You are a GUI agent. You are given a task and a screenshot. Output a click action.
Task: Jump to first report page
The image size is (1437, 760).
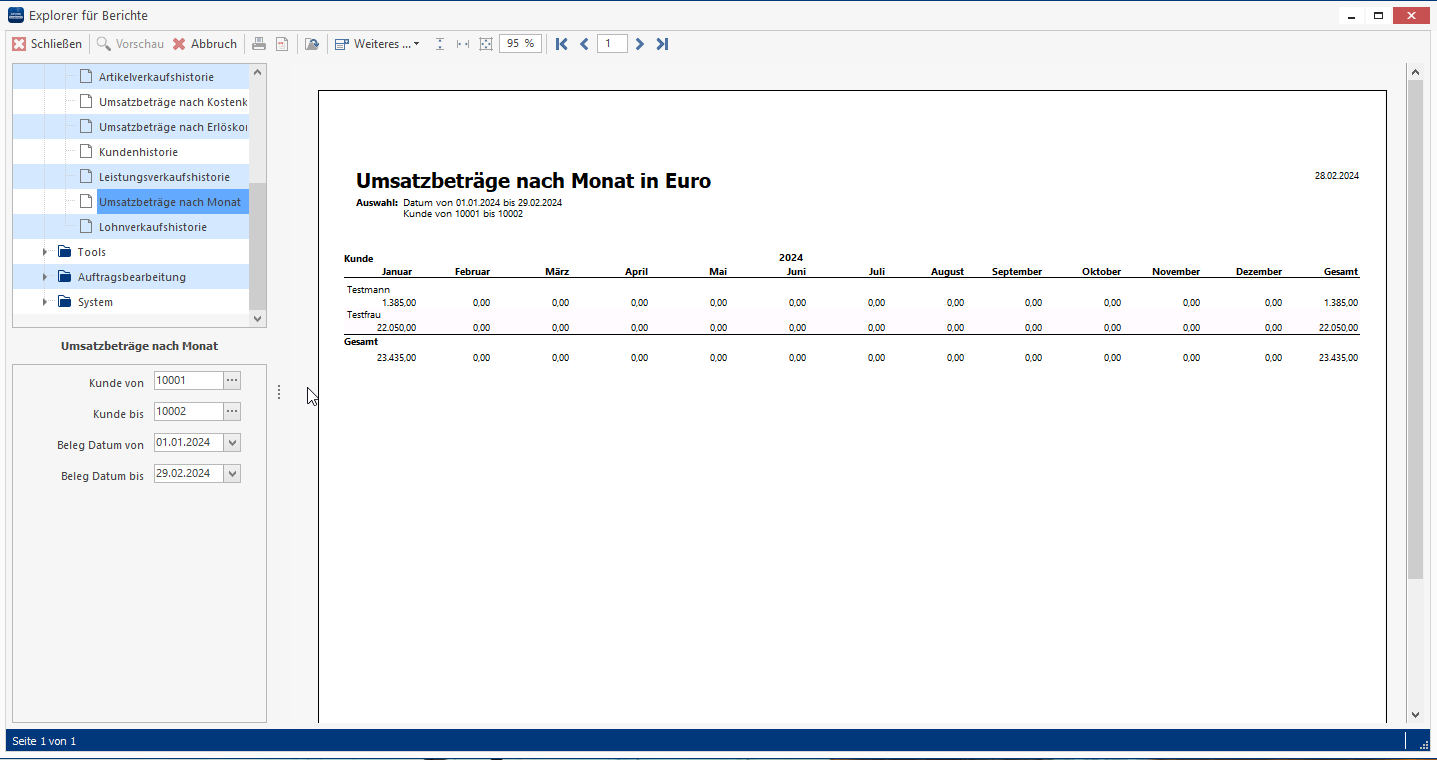coord(562,44)
